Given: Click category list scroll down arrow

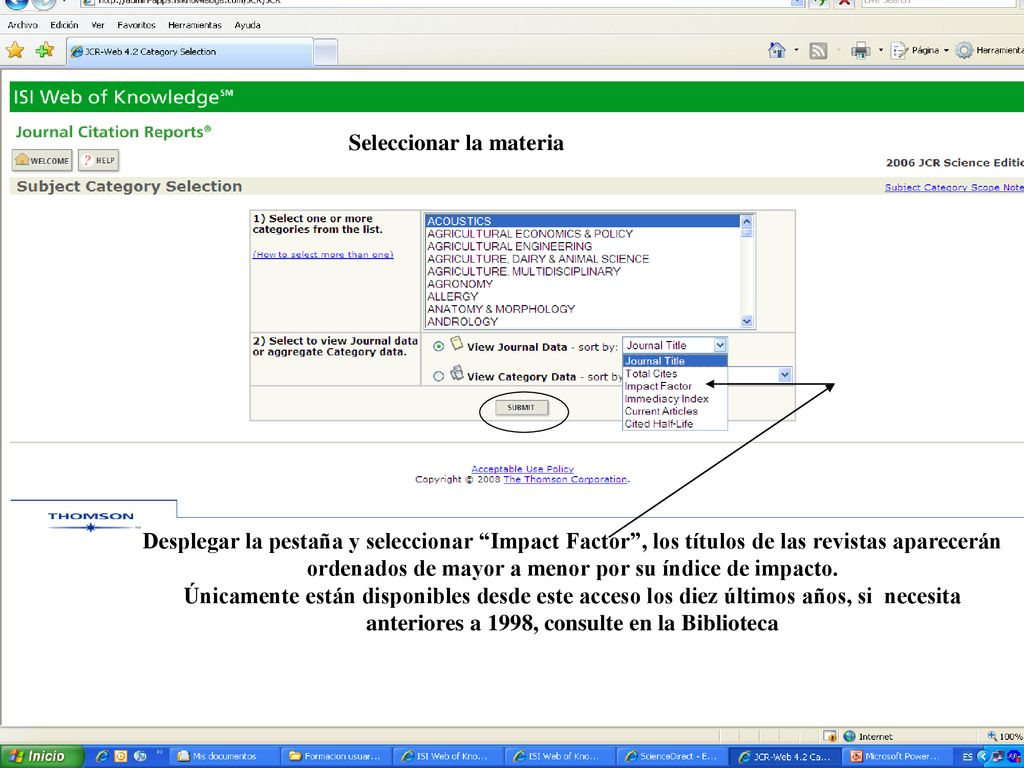Looking at the screenshot, I should [x=747, y=321].
